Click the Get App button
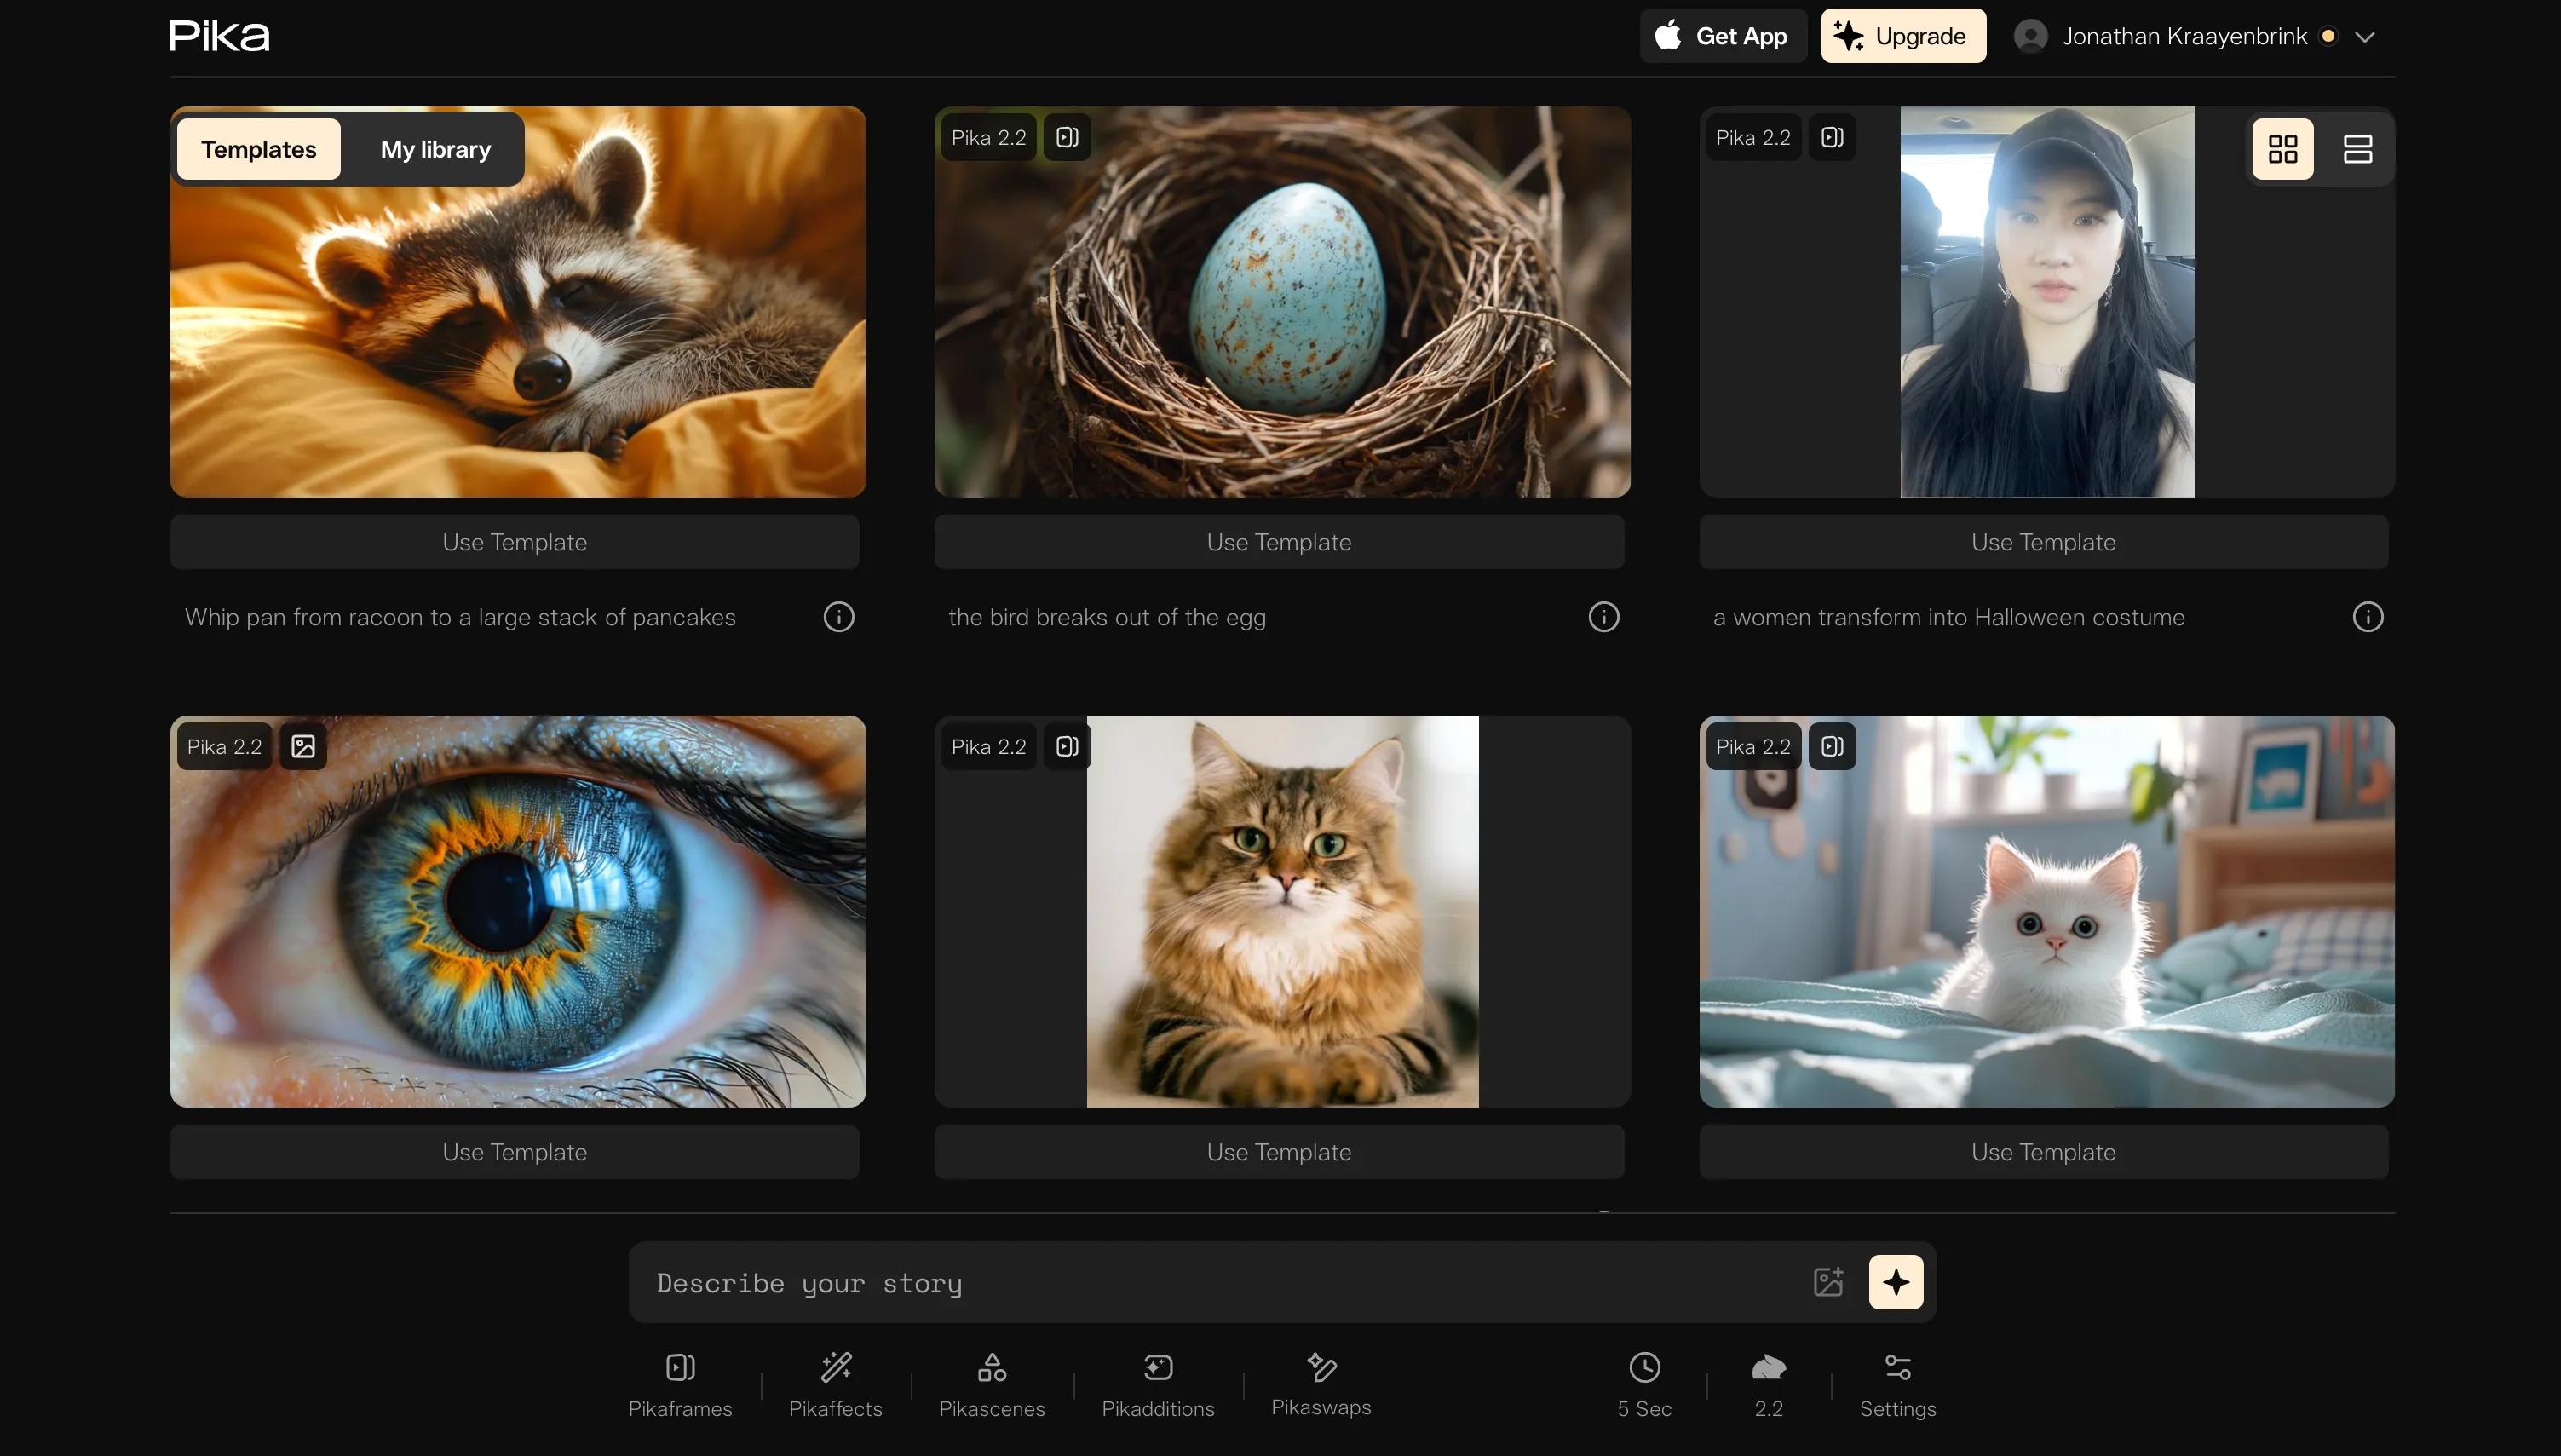Image resolution: width=2561 pixels, height=1456 pixels. click(1722, 36)
